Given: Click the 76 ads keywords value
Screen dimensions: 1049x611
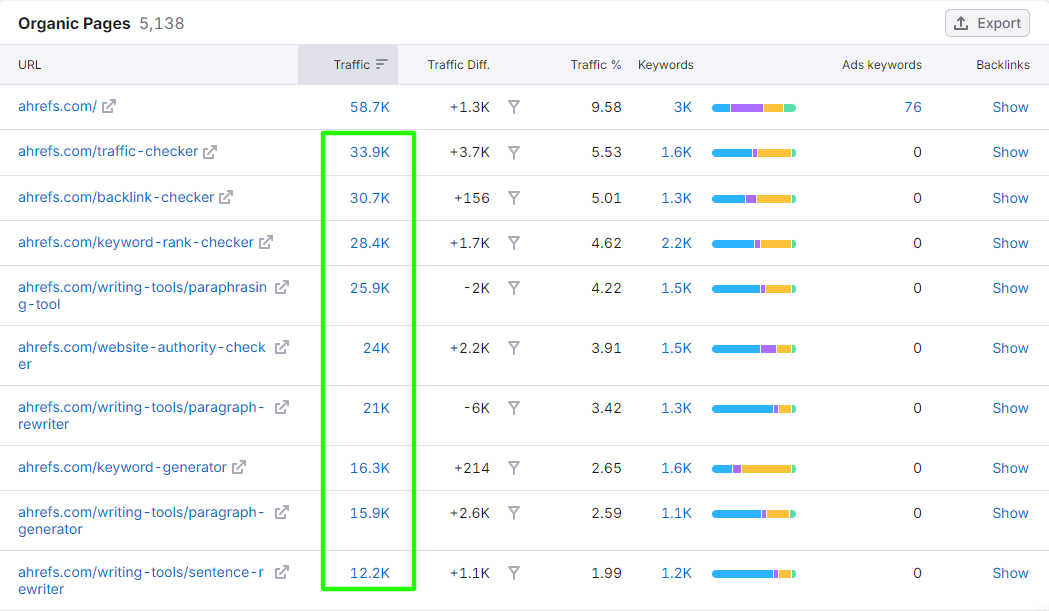Looking at the screenshot, I should tap(913, 107).
